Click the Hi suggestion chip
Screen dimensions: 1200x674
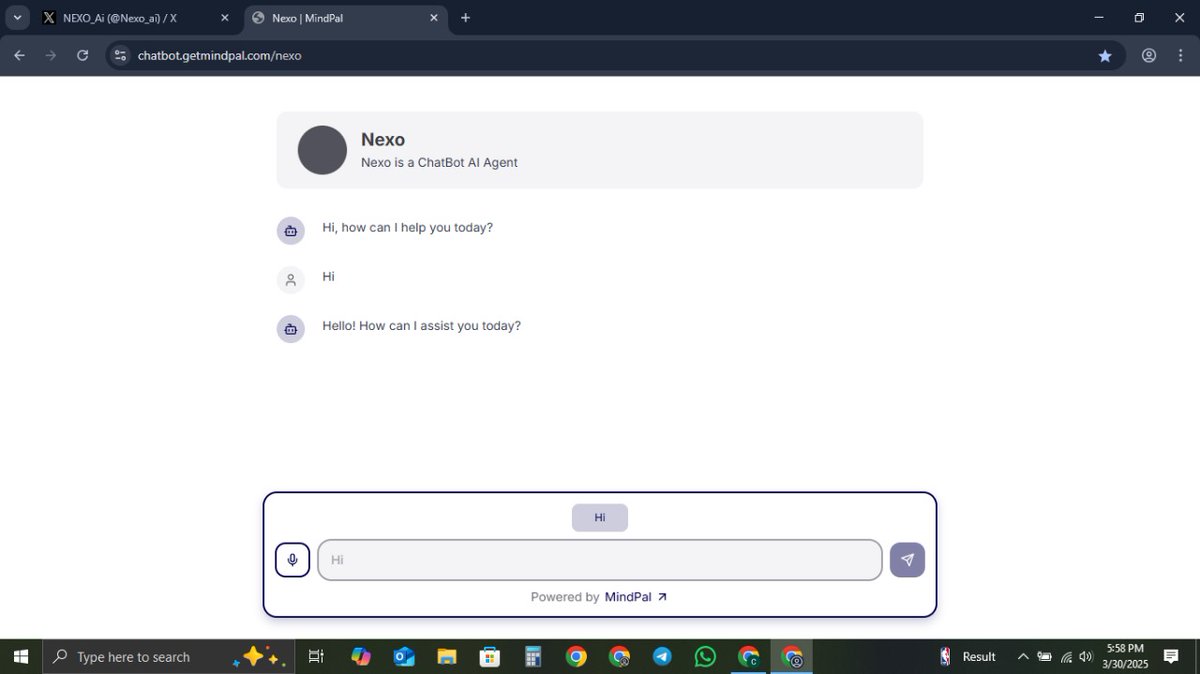point(599,517)
